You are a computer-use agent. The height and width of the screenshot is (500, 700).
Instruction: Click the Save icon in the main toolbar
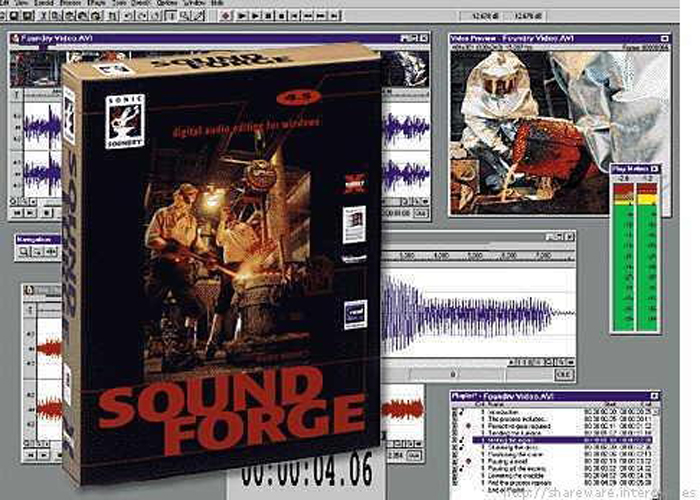tap(15, 16)
